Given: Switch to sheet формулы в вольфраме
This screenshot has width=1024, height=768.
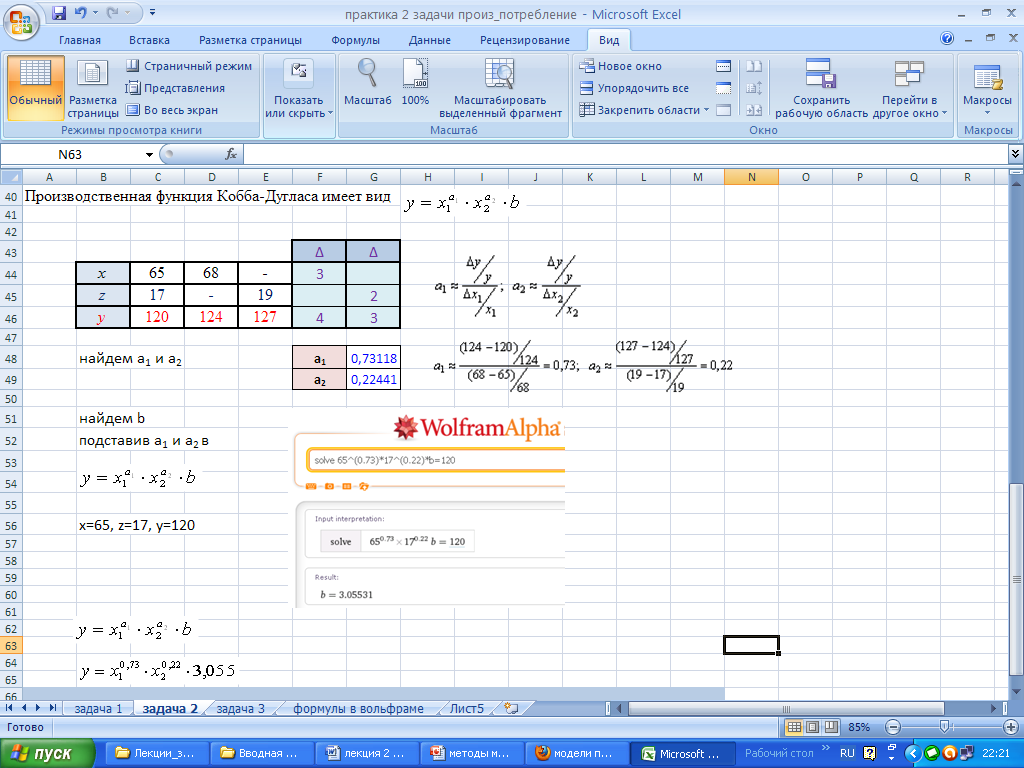Looking at the screenshot, I should point(358,709).
